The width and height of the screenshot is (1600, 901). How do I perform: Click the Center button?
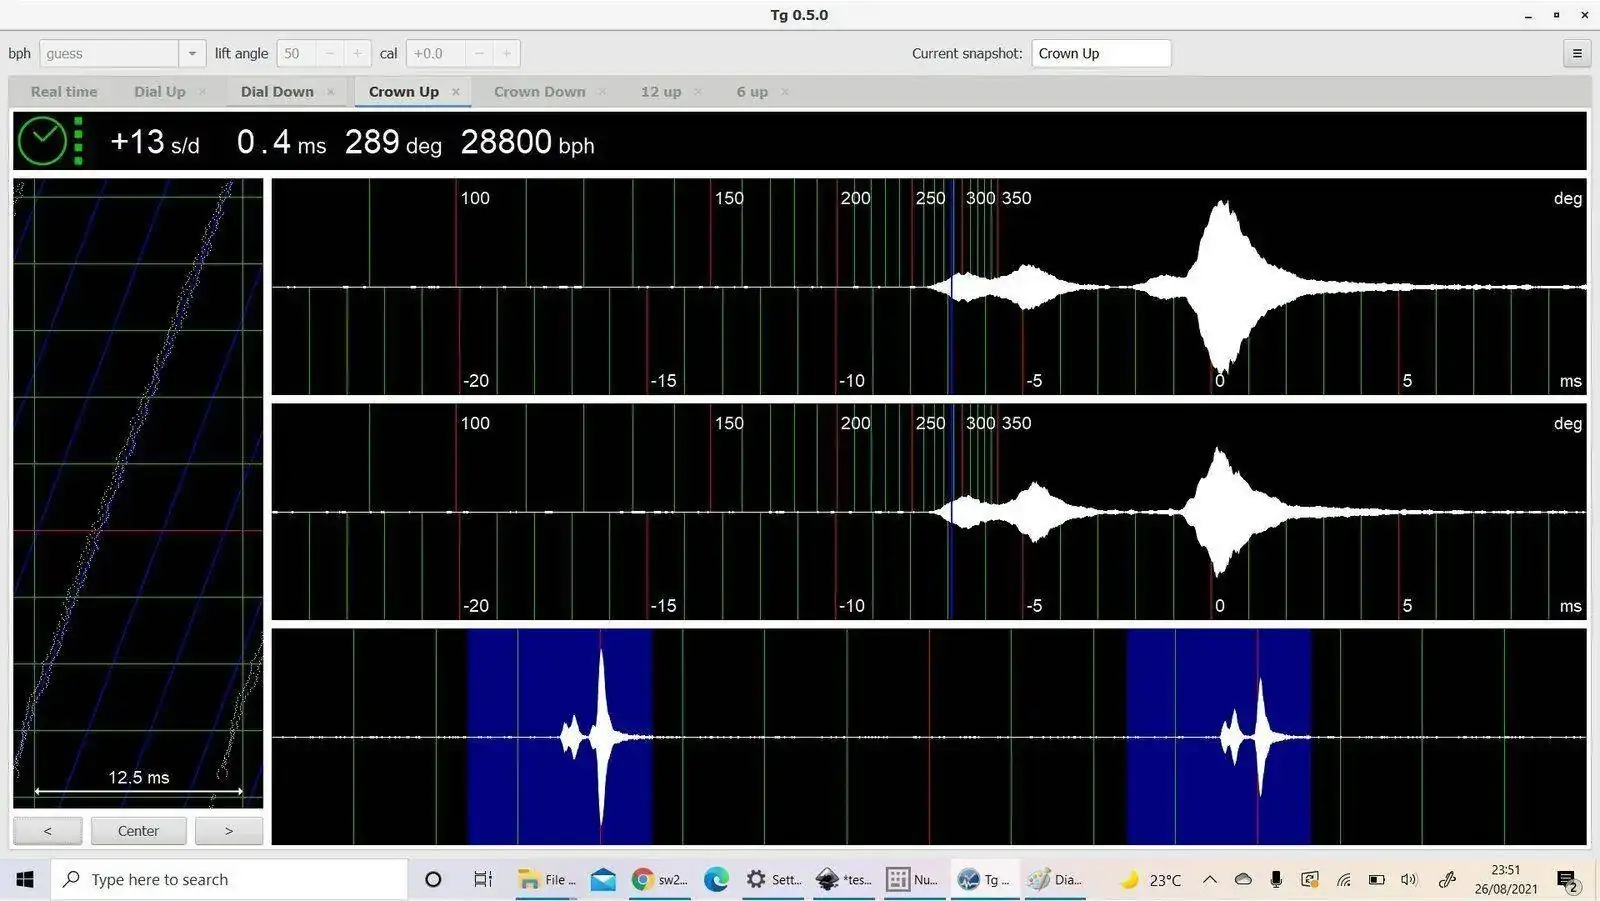(138, 831)
